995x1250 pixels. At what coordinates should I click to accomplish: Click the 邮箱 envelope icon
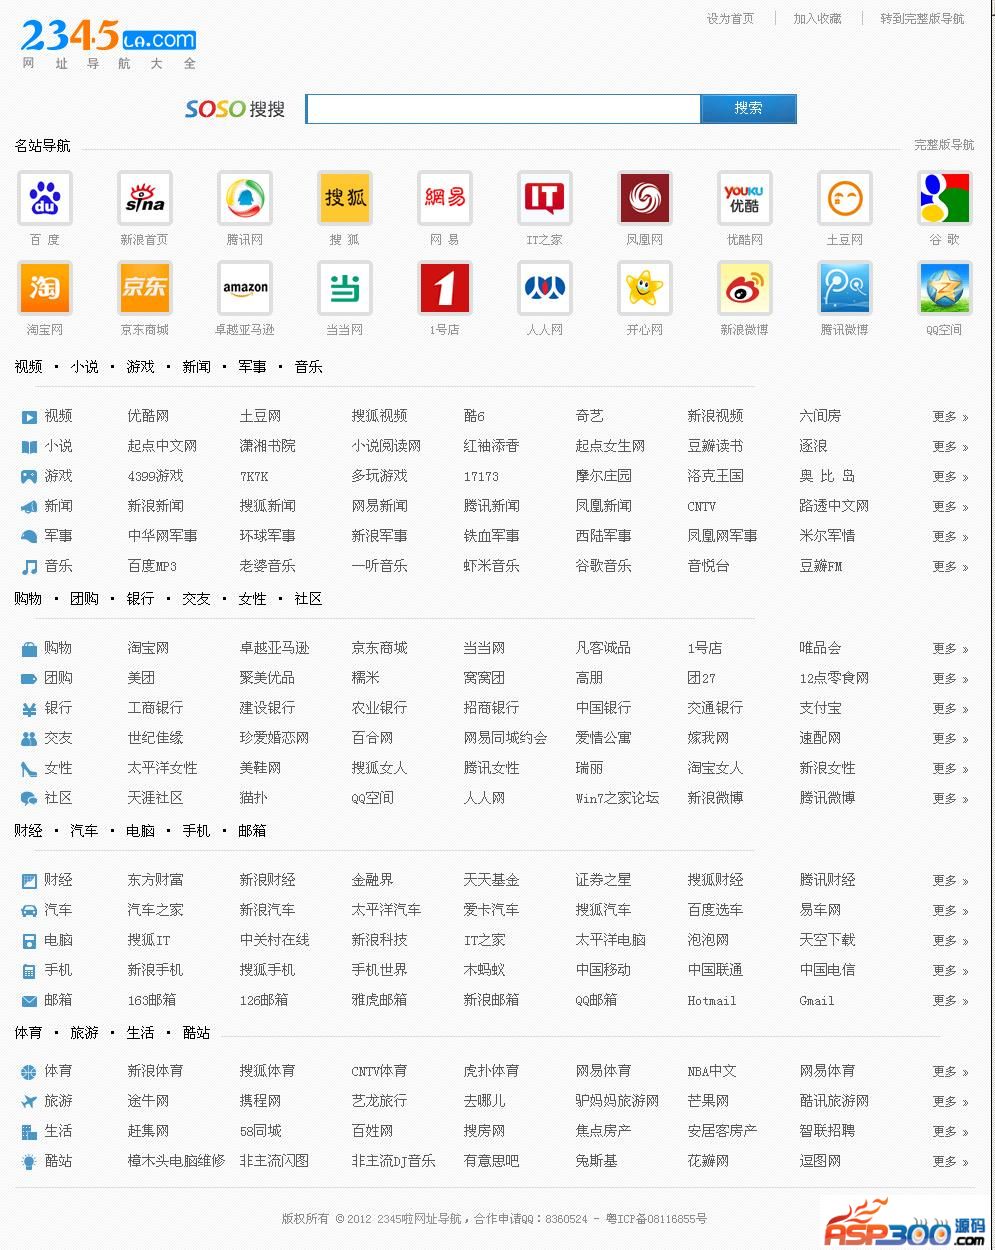coord(29,1001)
